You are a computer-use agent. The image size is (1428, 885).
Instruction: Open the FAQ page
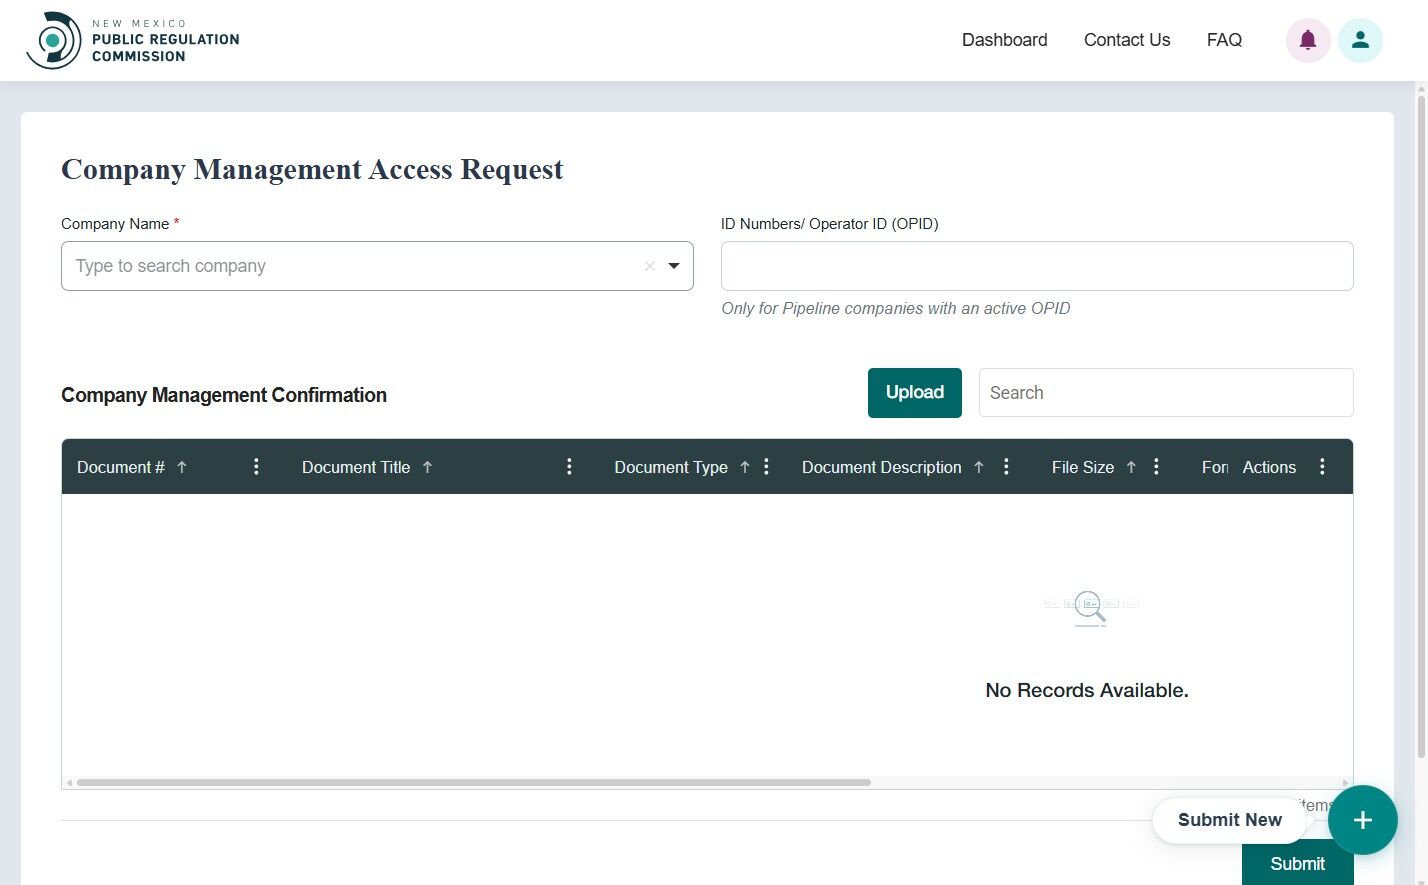pyautogui.click(x=1224, y=40)
